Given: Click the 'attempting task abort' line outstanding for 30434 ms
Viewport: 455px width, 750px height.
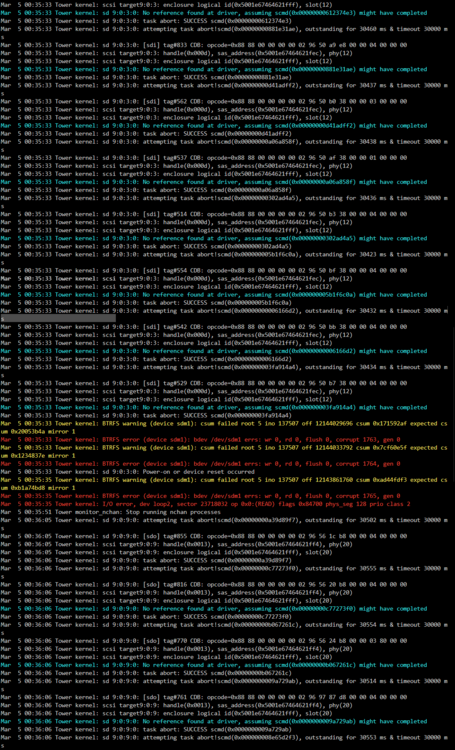Looking at the screenshot, I should (x=224, y=371).
